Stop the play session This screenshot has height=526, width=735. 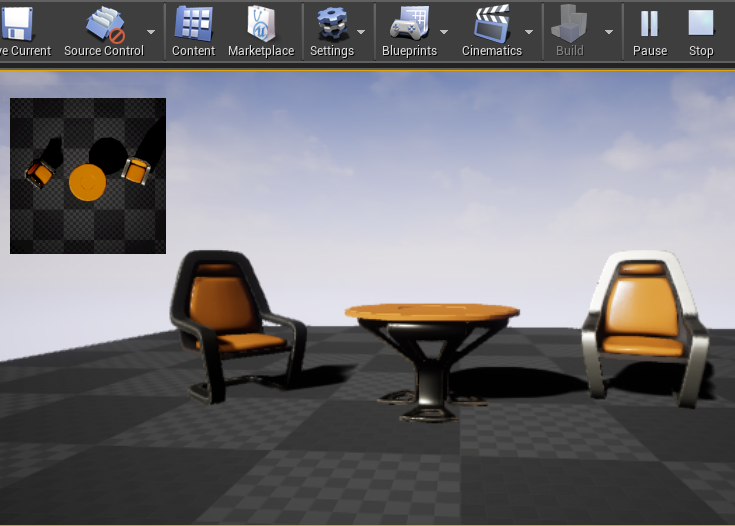pos(701,31)
